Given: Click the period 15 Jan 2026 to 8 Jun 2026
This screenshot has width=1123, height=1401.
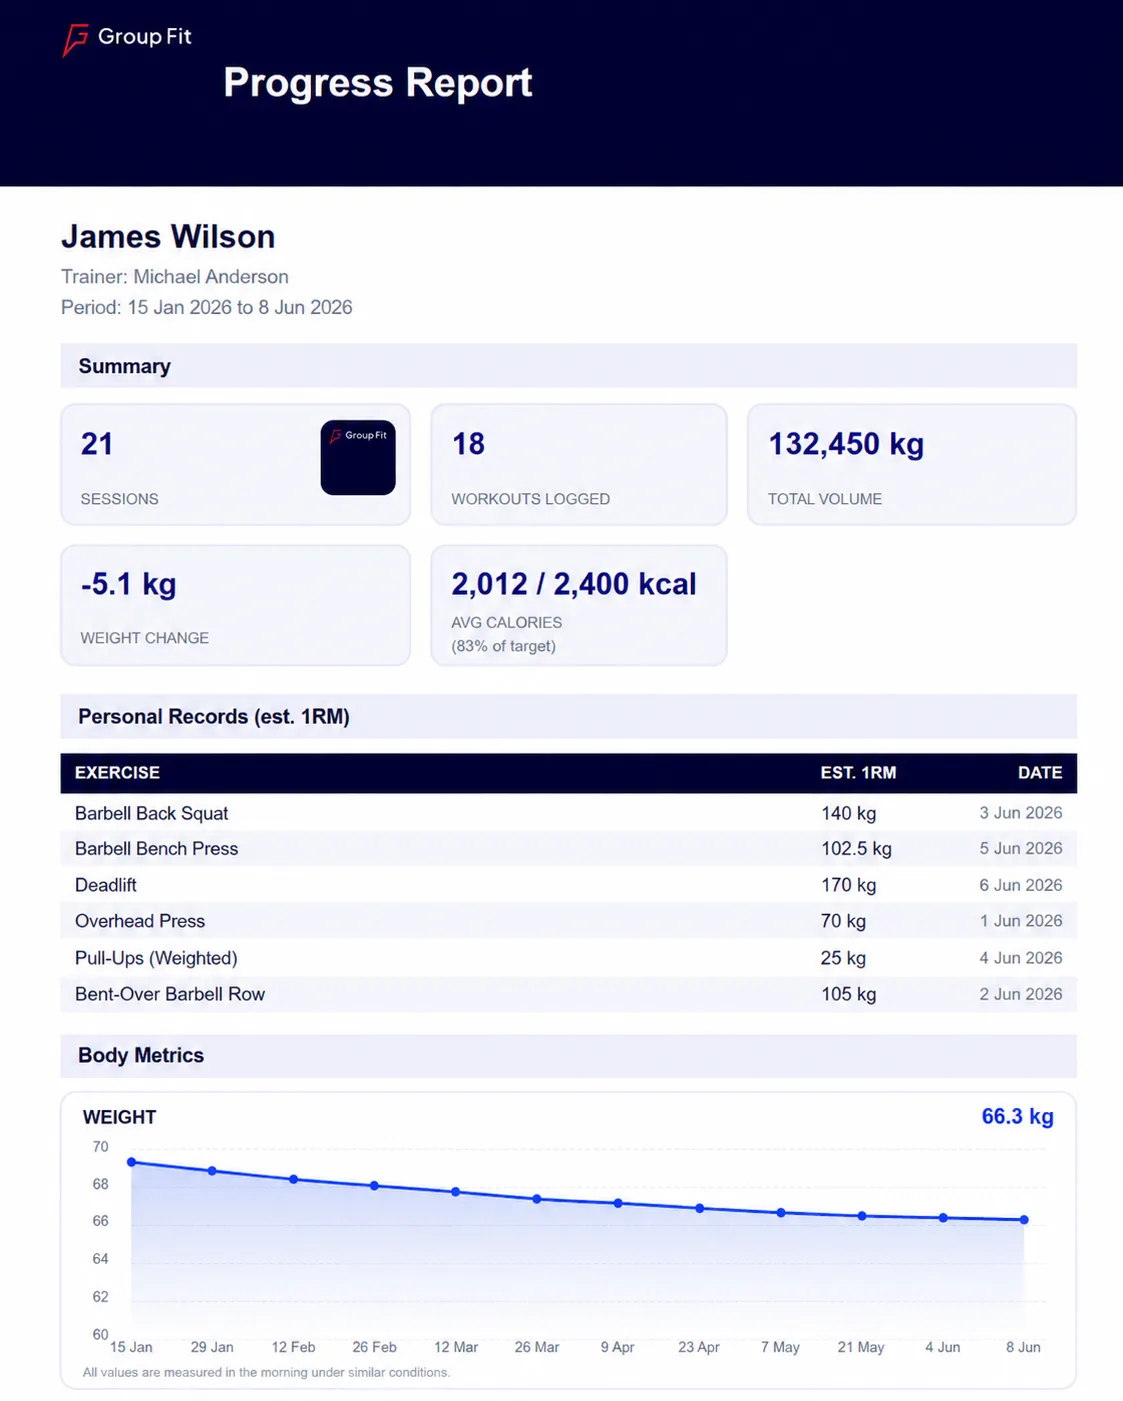Looking at the screenshot, I should (207, 307).
